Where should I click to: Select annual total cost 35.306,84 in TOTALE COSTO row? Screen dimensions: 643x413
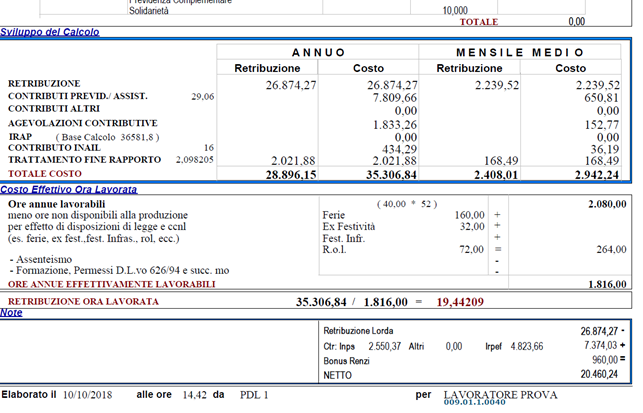pos(391,175)
